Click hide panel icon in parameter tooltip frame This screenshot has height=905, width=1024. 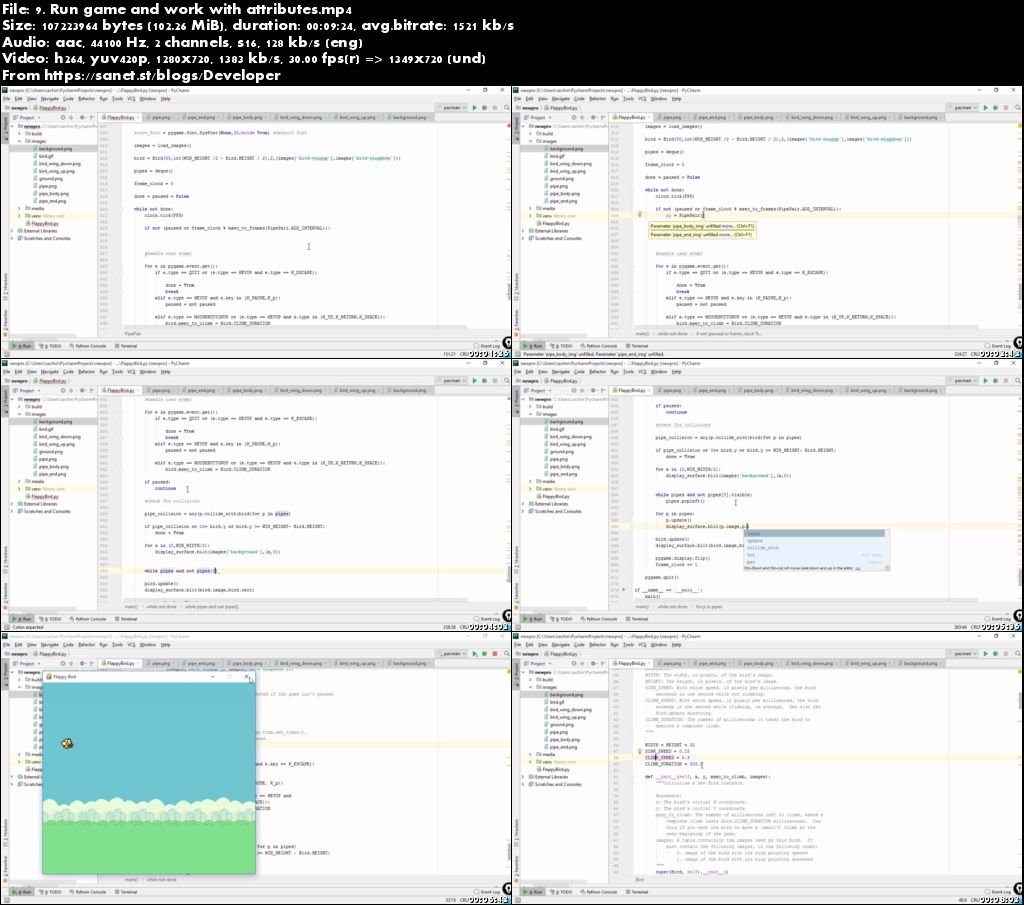point(602,118)
